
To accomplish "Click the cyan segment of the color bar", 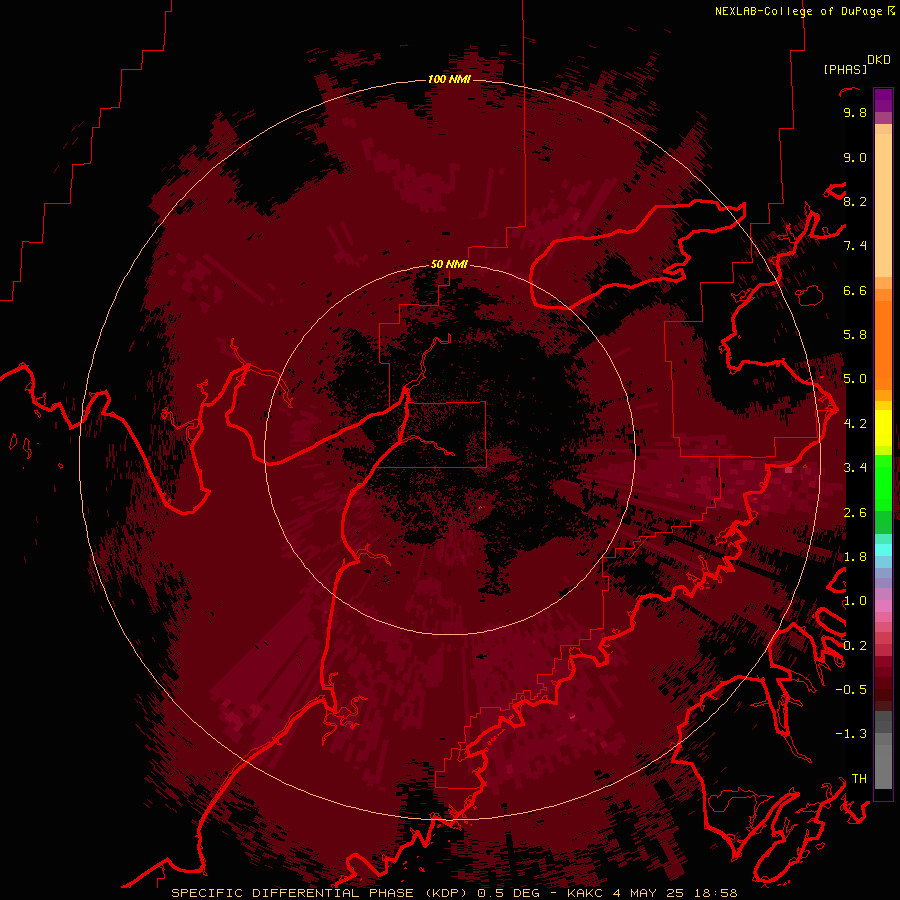I will tap(883, 550).
